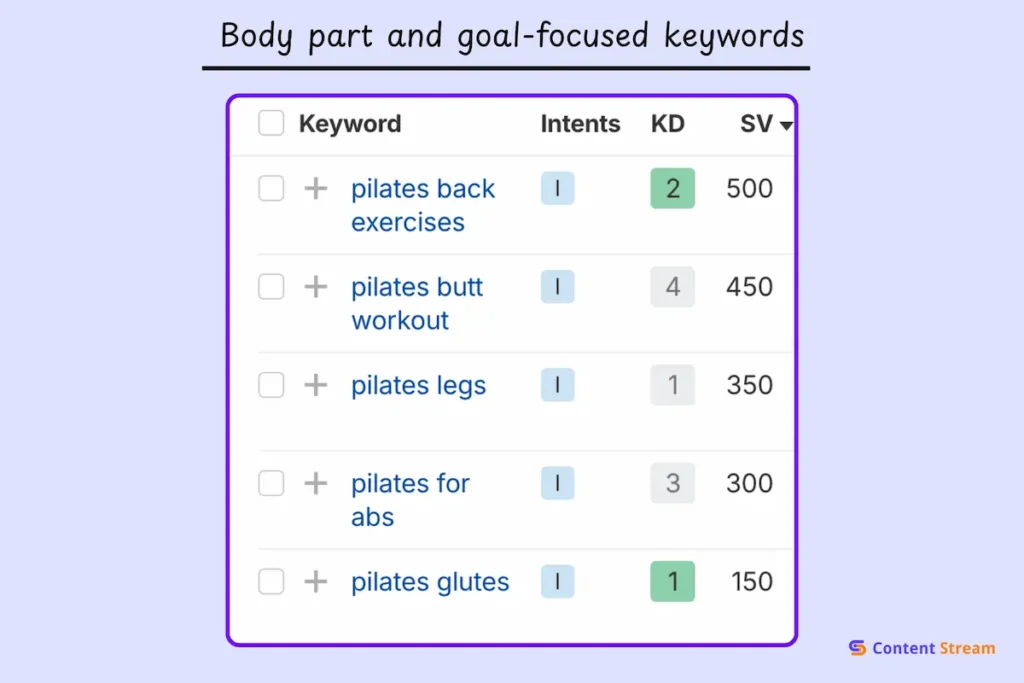Screen dimensions: 1024x683
Task: Click the Intents column header
Action: pos(580,124)
